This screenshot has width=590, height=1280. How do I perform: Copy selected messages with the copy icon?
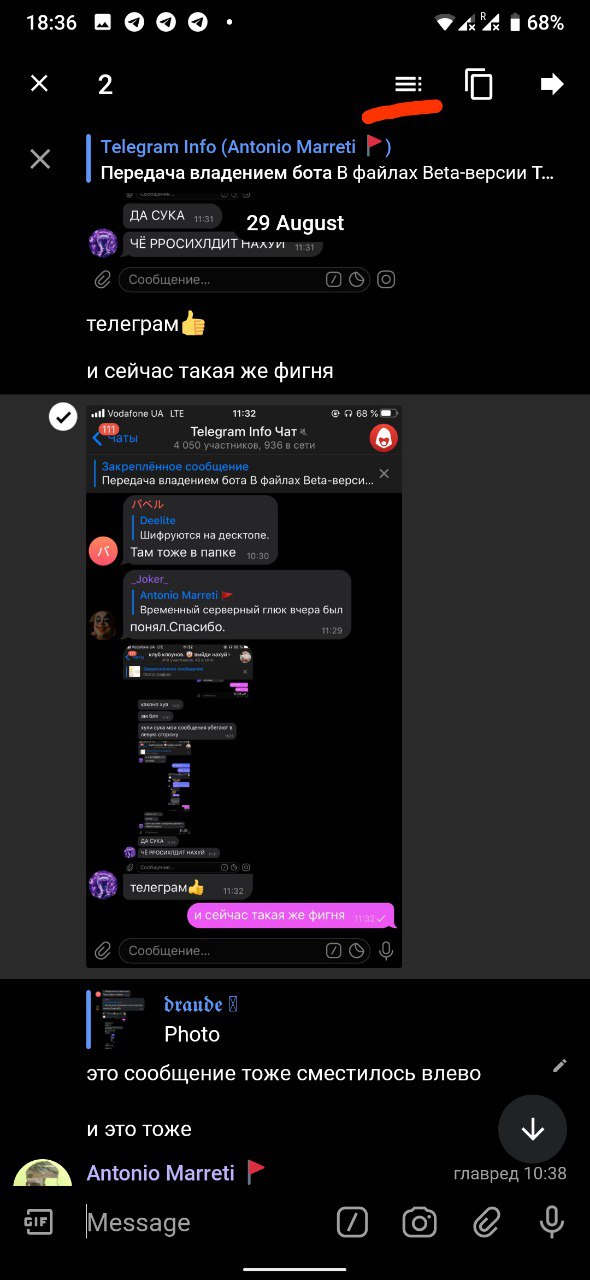click(x=479, y=84)
